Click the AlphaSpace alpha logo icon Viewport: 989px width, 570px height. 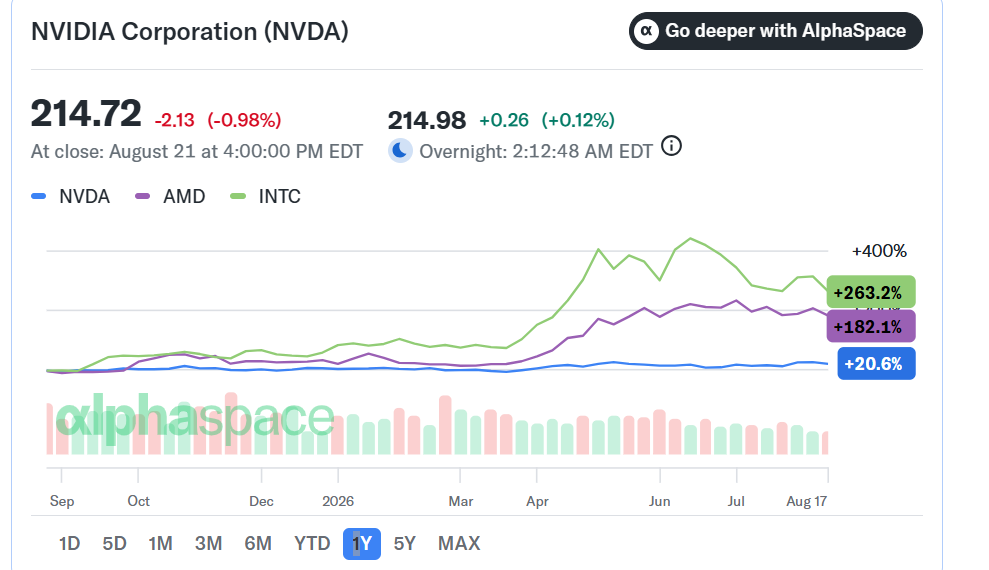[647, 31]
